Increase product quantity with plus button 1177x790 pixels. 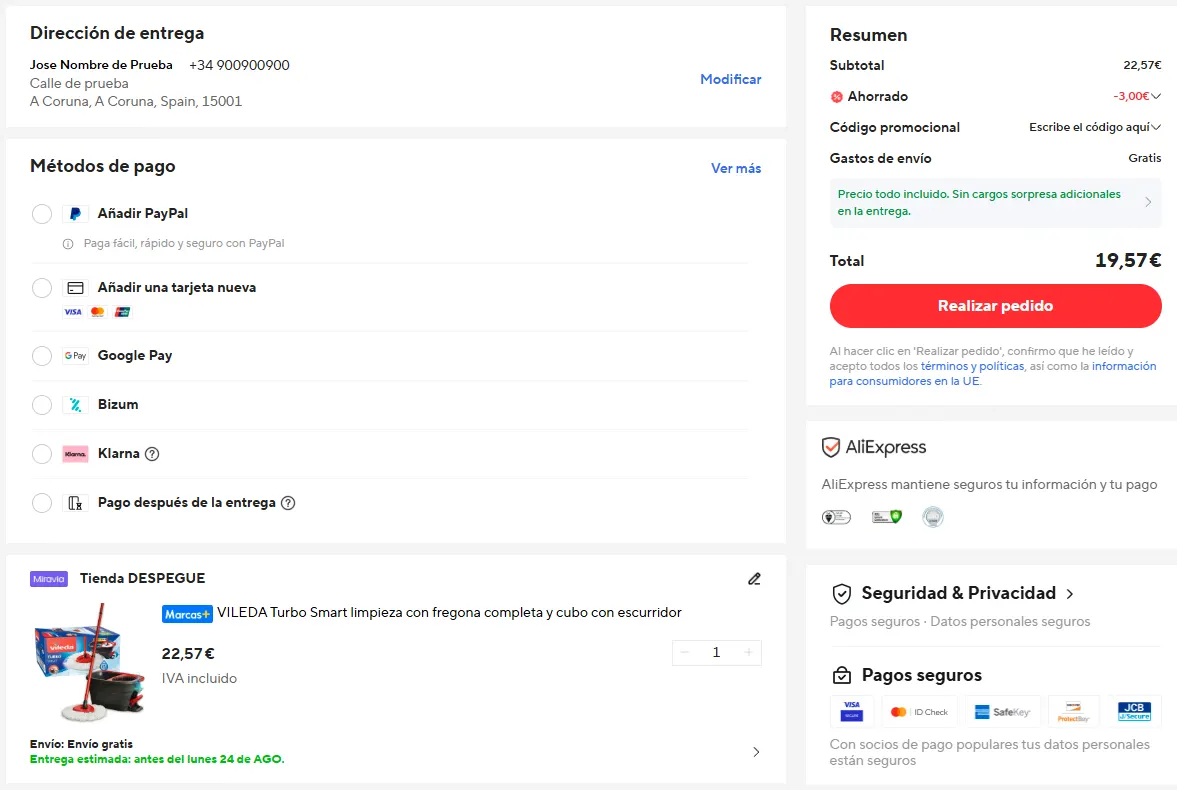[x=748, y=653]
